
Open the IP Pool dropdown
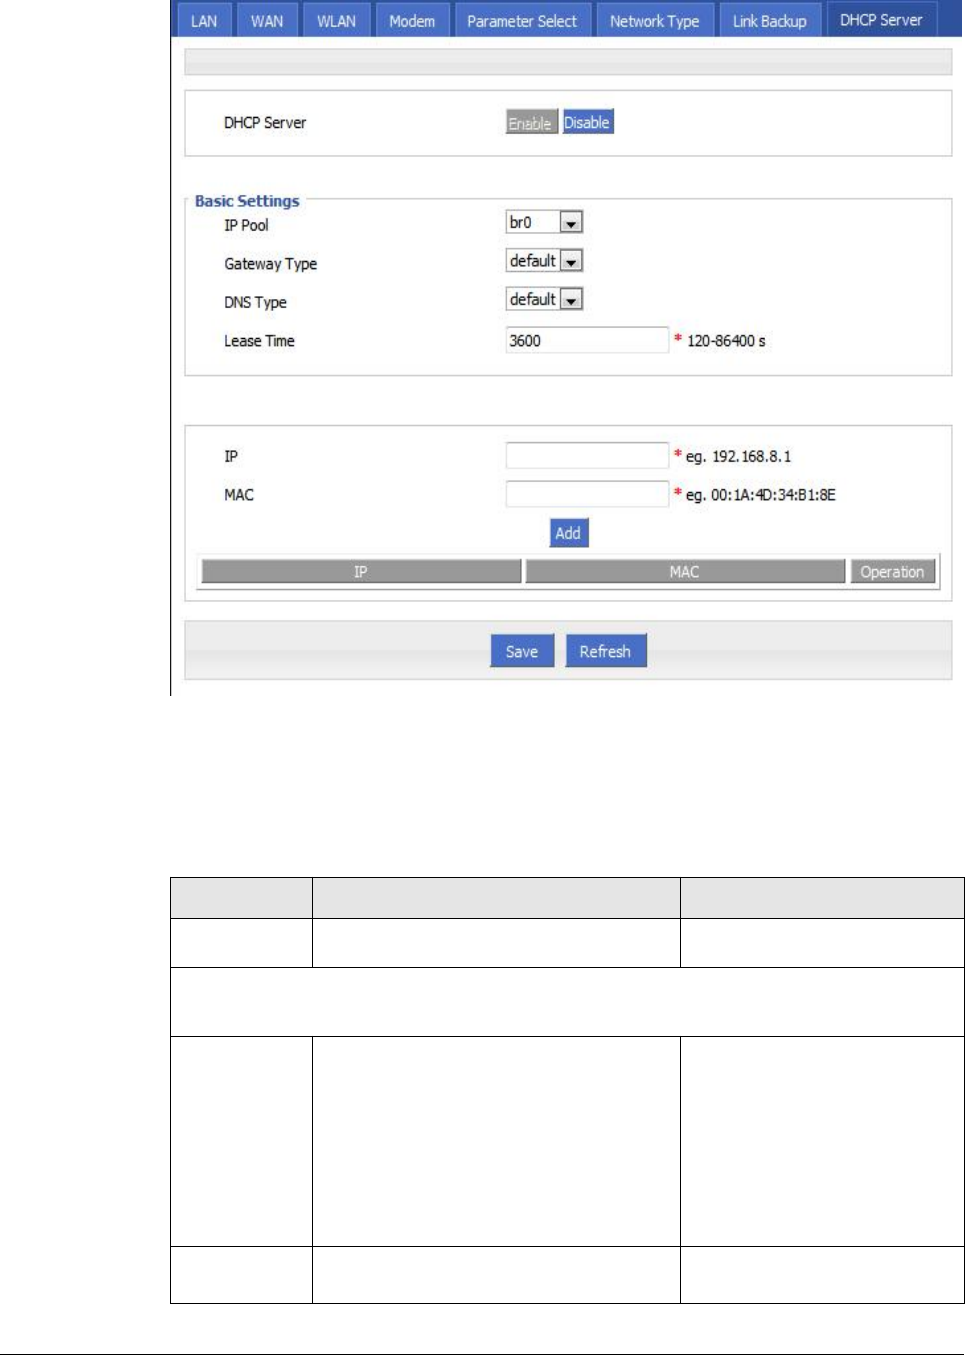[x=544, y=222]
